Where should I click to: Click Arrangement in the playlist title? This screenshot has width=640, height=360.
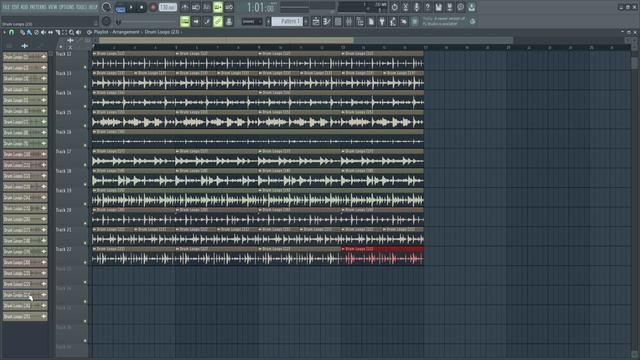click(x=125, y=32)
